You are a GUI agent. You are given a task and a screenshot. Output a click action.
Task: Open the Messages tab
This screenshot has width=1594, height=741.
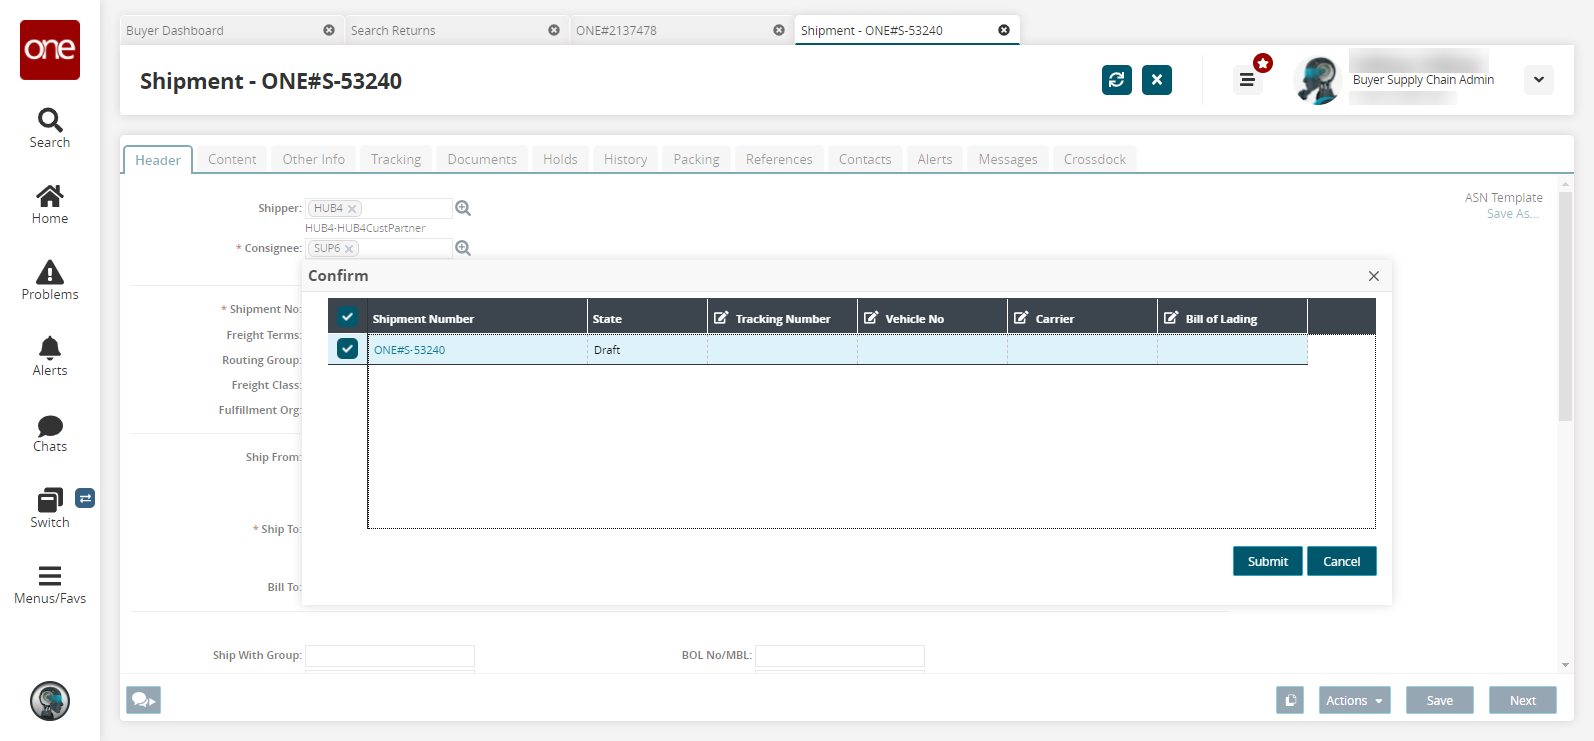pyautogui.click(x=1008, y=159)
